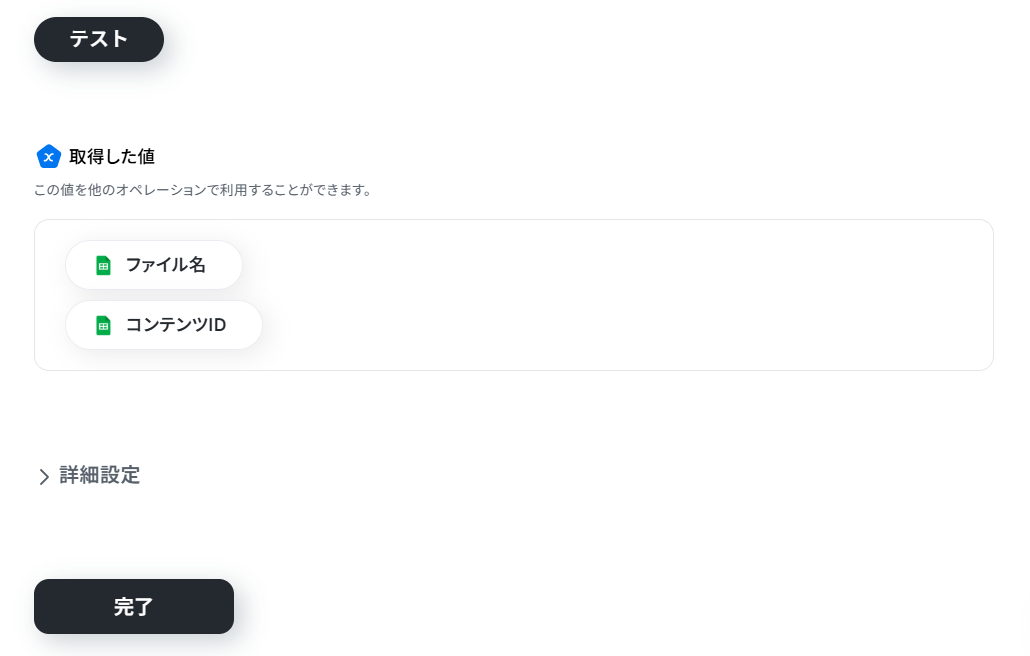
Task: Finish setup with the 完了 button
Action: pos(134,606)
